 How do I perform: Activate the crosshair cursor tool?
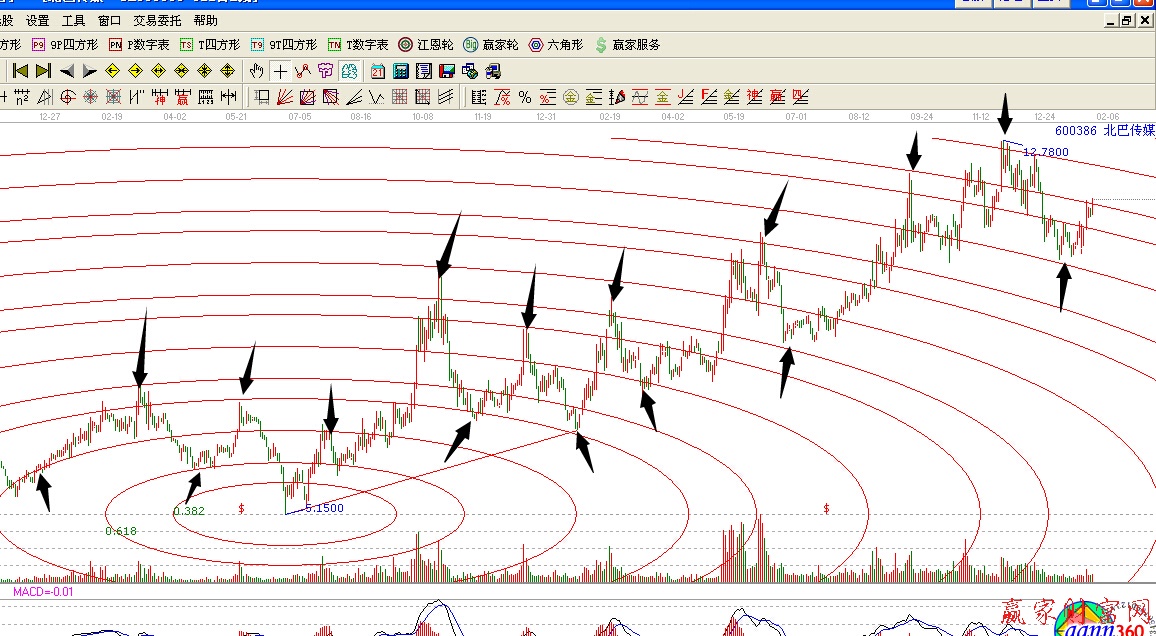click(280, 71)
